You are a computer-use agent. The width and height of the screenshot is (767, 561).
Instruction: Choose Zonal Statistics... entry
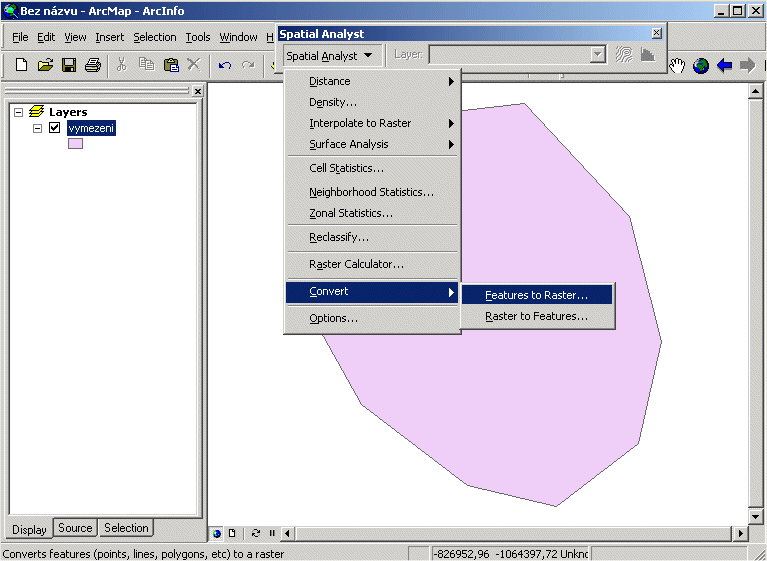372,213
